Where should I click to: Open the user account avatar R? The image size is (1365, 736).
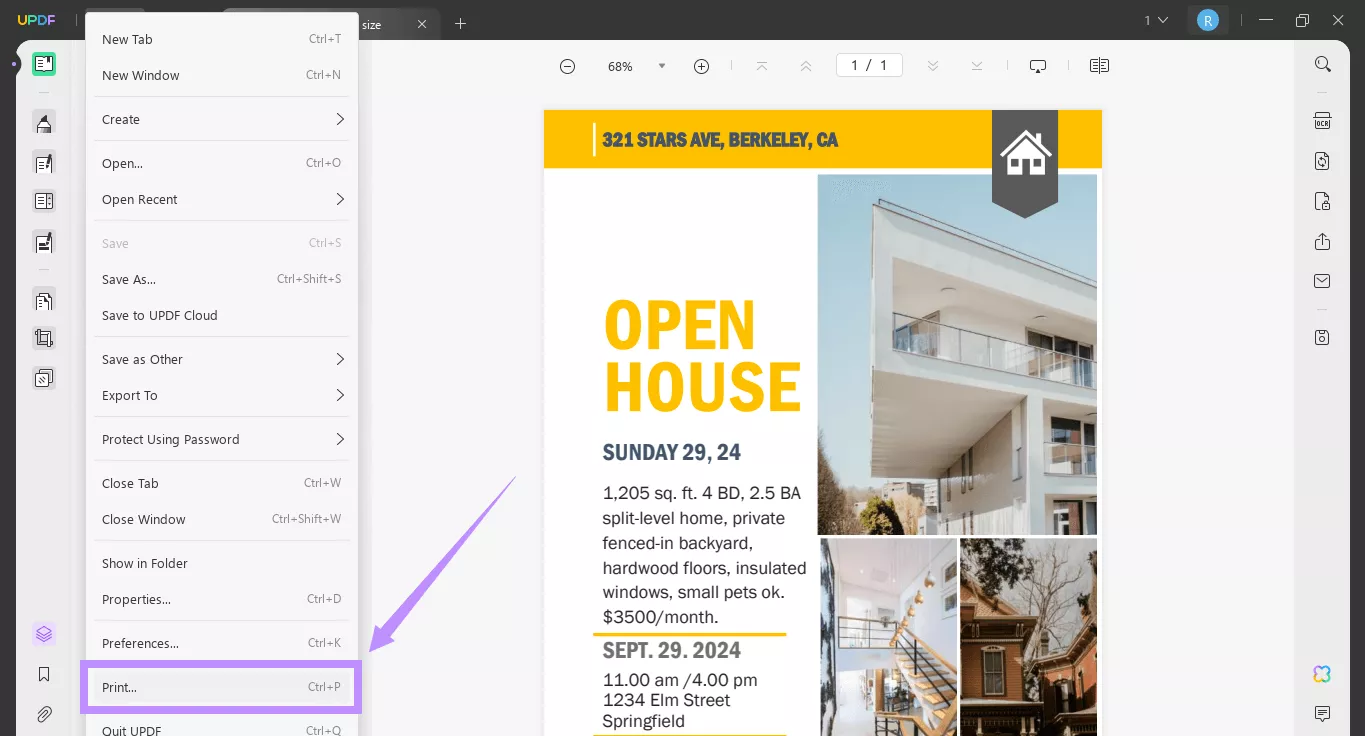click(x=1208, y=20)
